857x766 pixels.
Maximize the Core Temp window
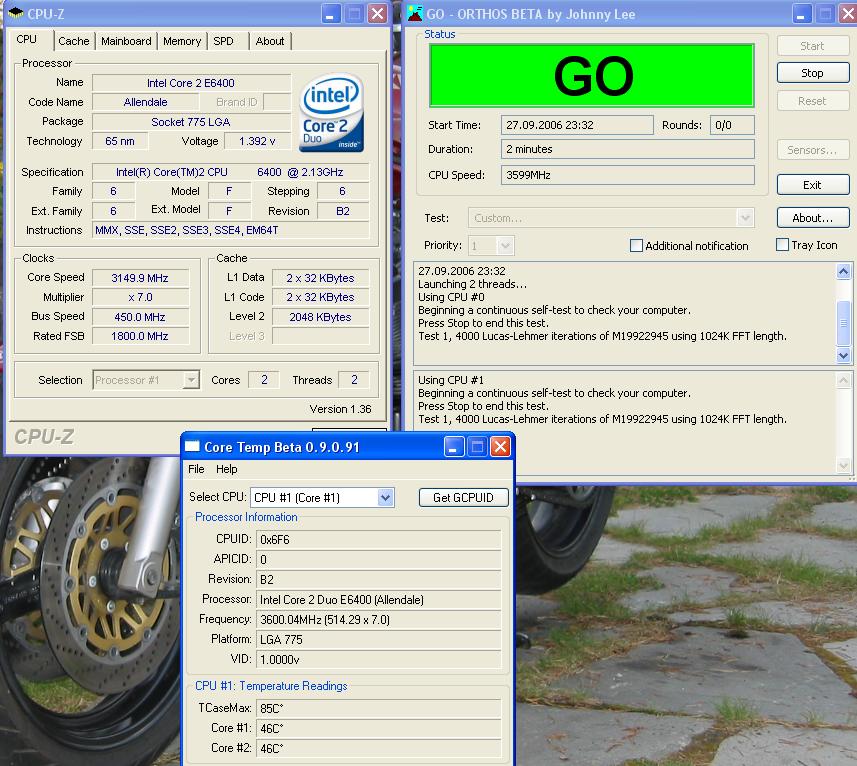click(477, 447)
